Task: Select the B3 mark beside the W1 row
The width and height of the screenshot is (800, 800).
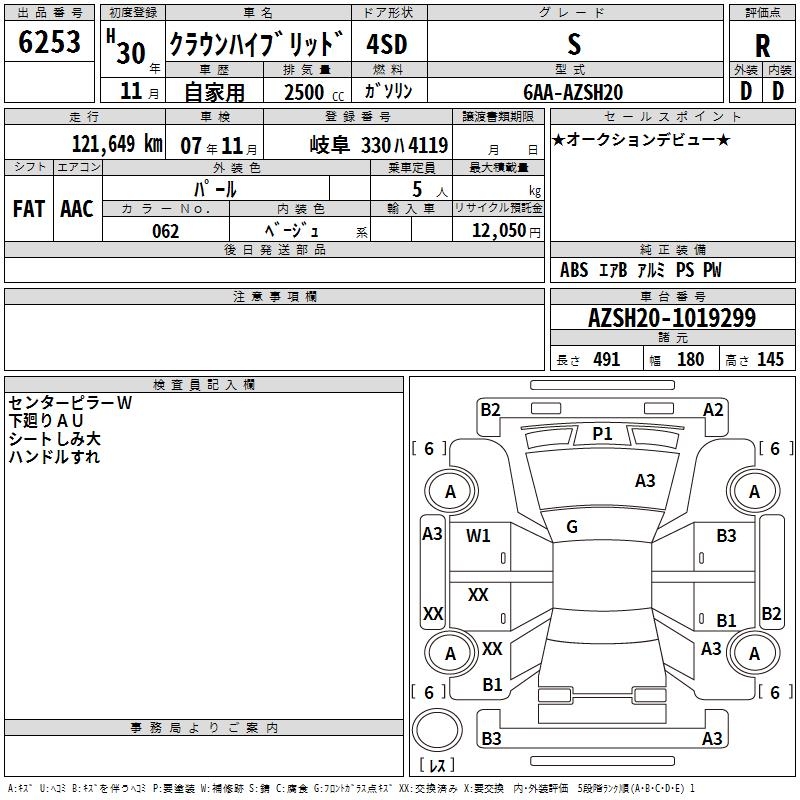Action: 726,536
